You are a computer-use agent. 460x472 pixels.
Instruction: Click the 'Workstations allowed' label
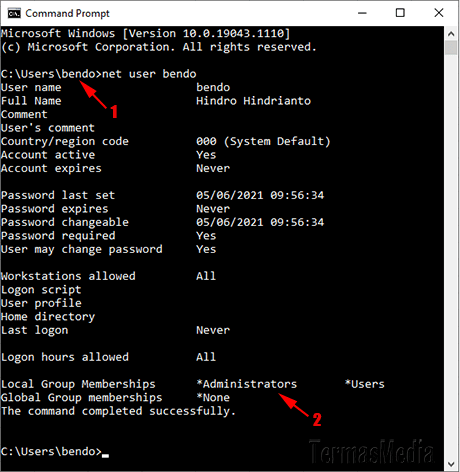tap(68, 276)
